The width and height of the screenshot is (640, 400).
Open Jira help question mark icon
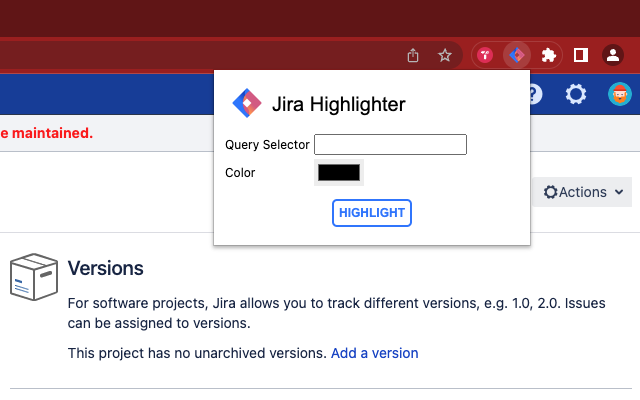(x=536, y=94)
